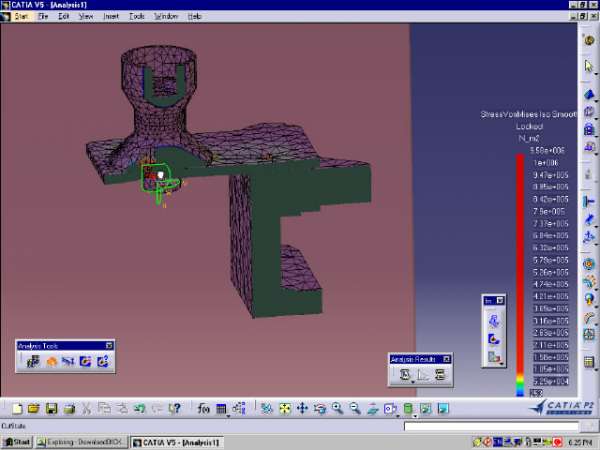Click the Zoom In magnifier icon
Viewport: 600px width, 450px height.
(x=338, y=409)
